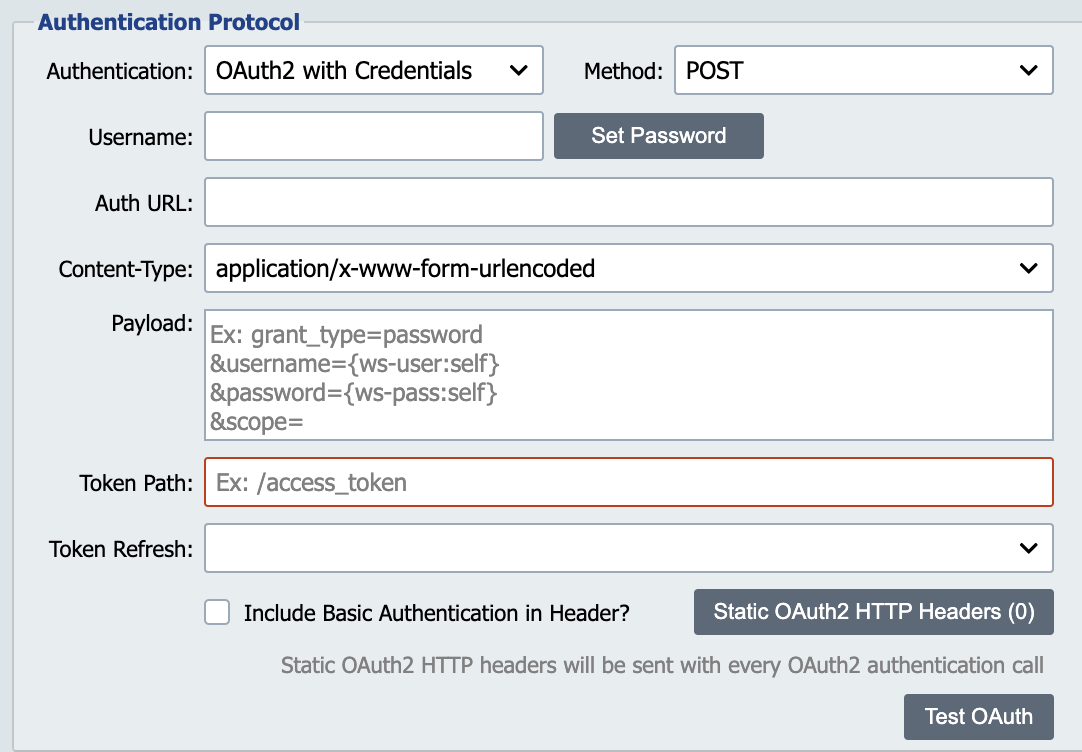Viewport: 1082px width, 752px height.
Task: Open the Method dropdown set to POST
Action: pos(863,70)
